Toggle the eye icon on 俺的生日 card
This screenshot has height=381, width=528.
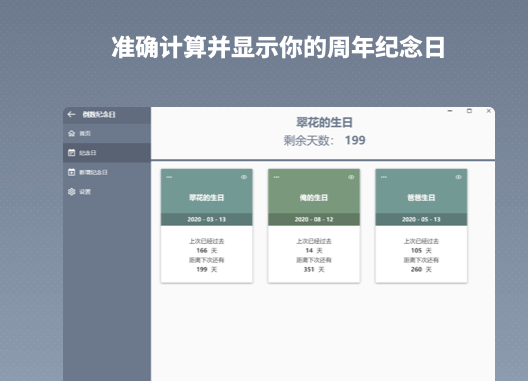coord(351,177)
